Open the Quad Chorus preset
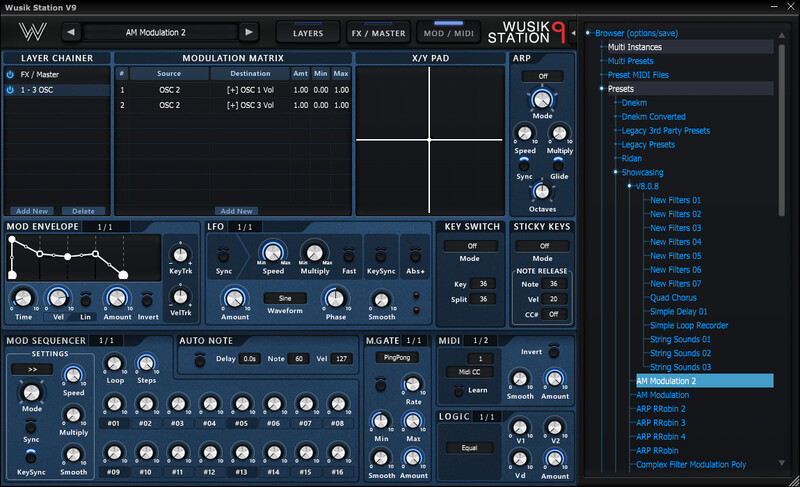The width and height of the screenshot is (800, 487). tap(673, 297)
